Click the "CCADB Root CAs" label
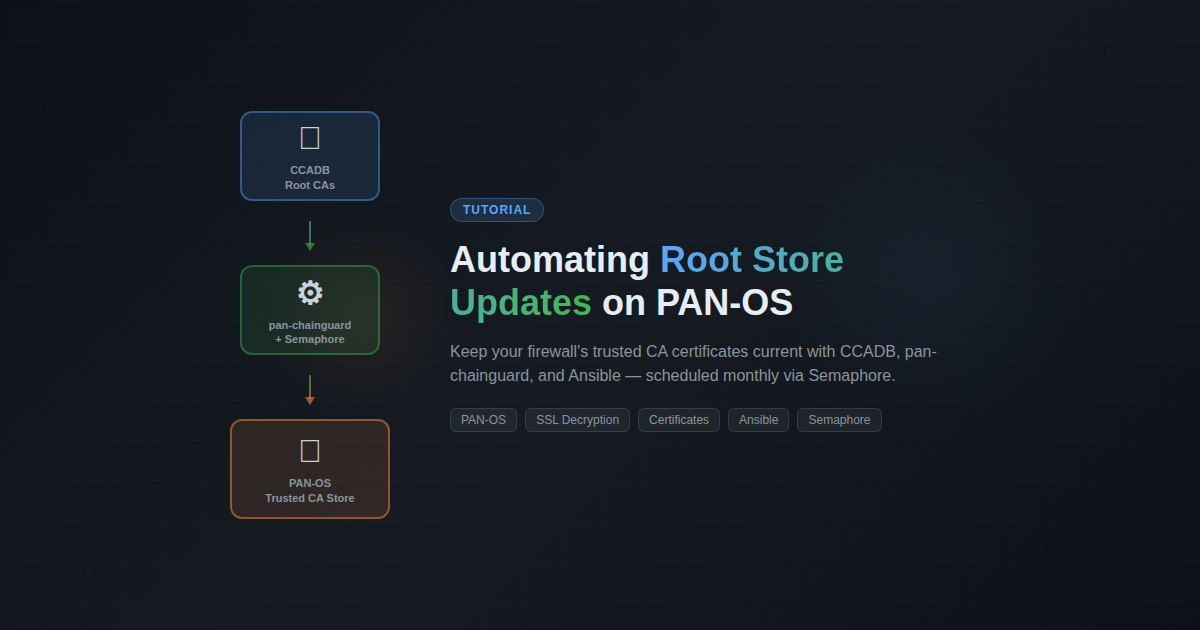This screenshot has height=630, width=1200. (x=310, y=178)
